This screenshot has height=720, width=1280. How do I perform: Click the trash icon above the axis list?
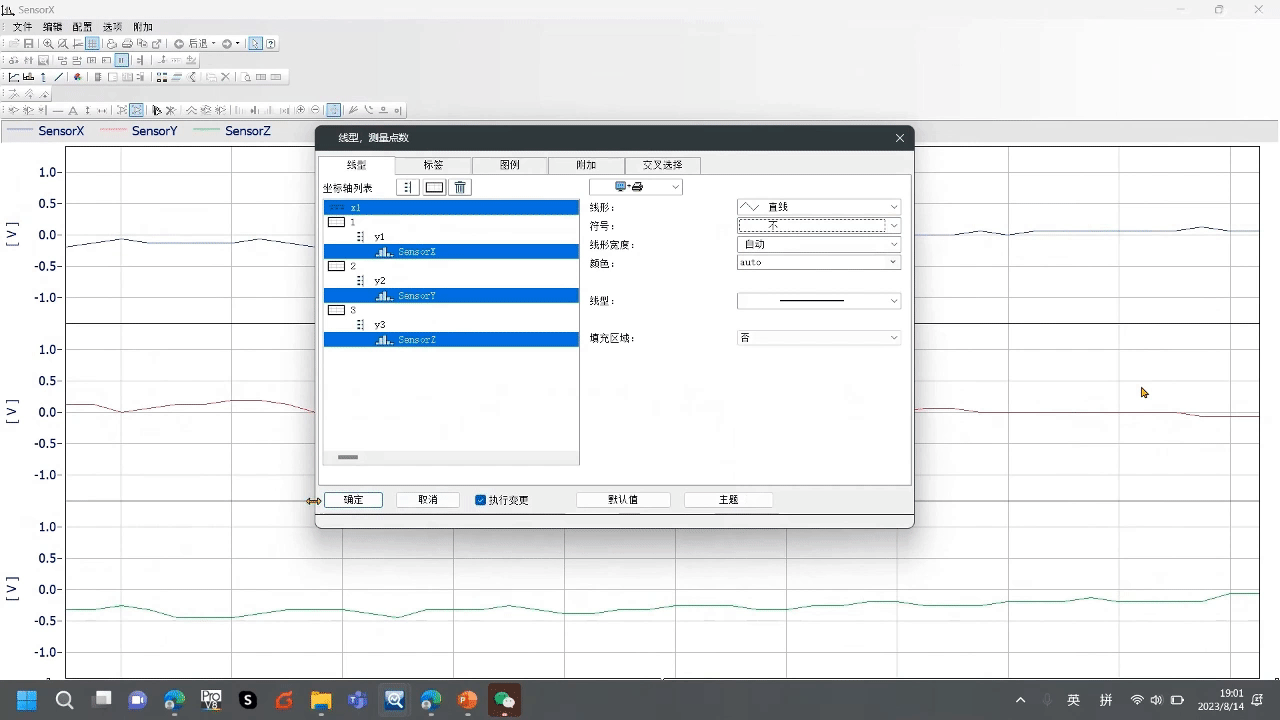coord(460,187)
